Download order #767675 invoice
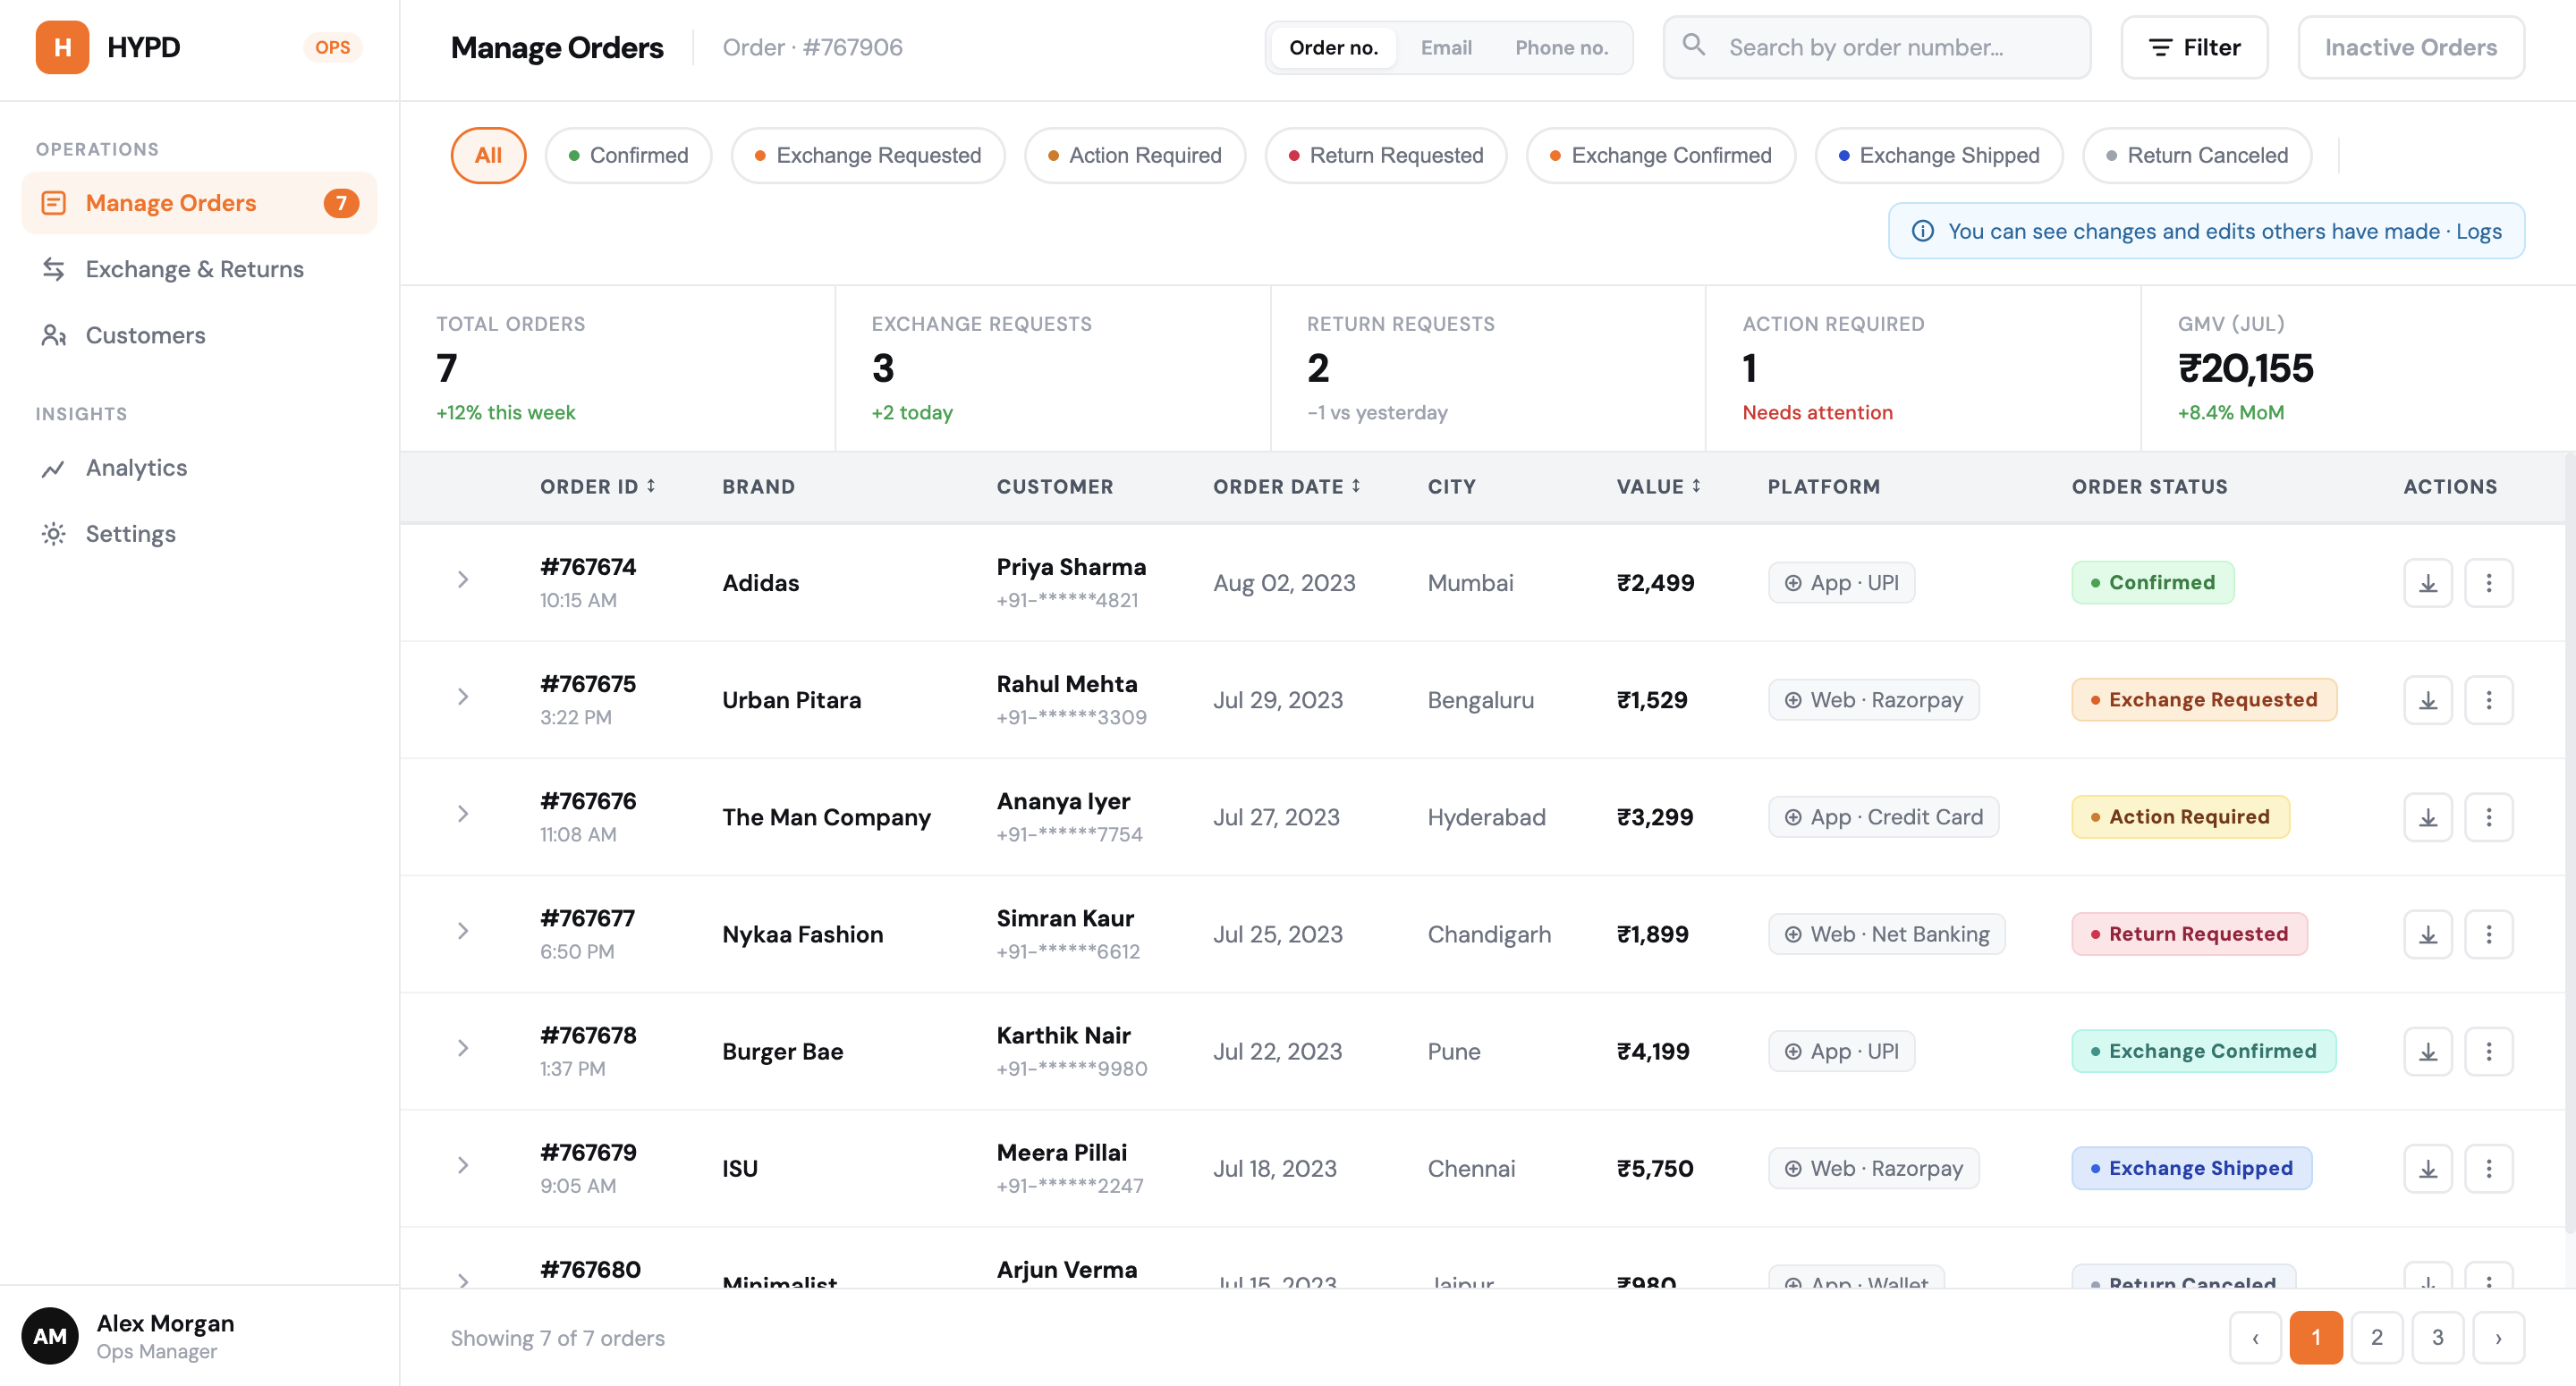The height and width of the screenshot is (1386, 2576). pyautogui.click(x=2428, y=700)
